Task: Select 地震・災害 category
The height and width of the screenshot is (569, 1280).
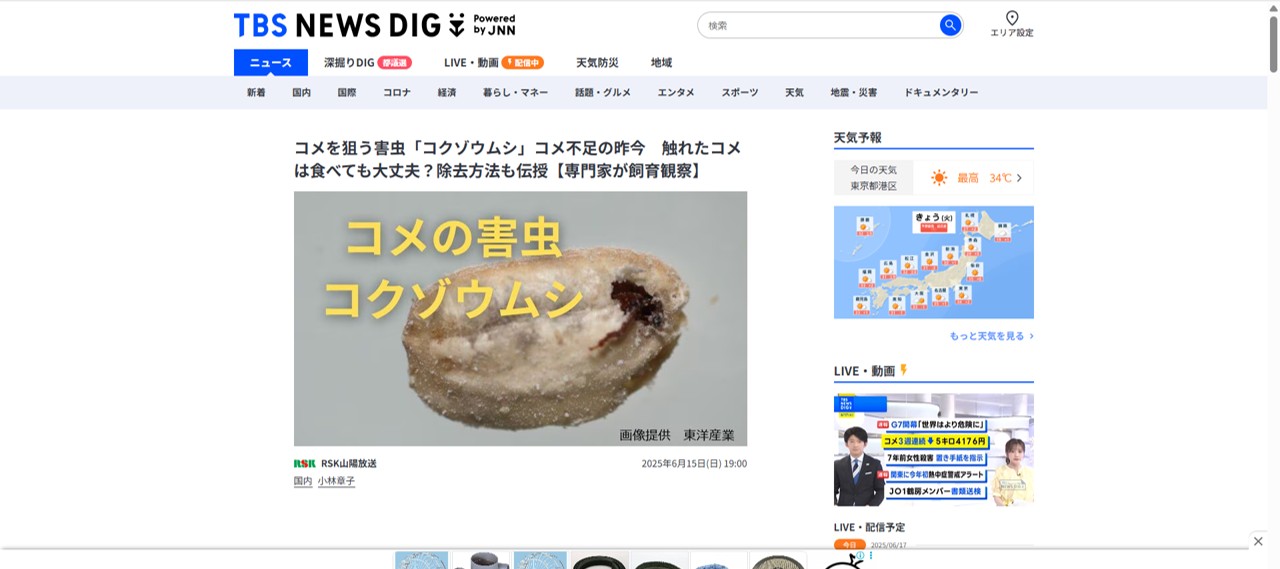Action: (853, 92)
